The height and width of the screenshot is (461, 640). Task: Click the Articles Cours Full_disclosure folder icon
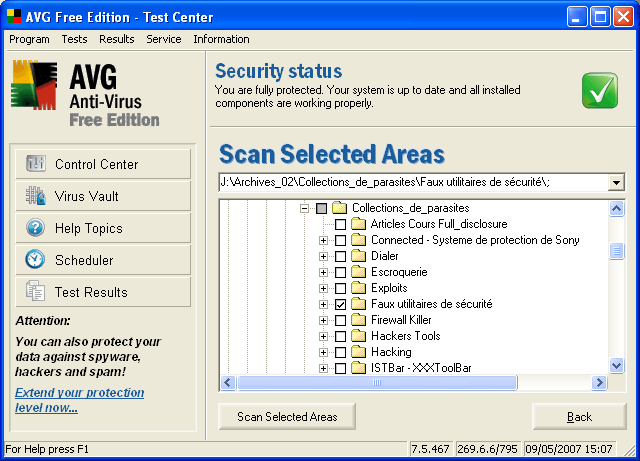tap(358, 224)
